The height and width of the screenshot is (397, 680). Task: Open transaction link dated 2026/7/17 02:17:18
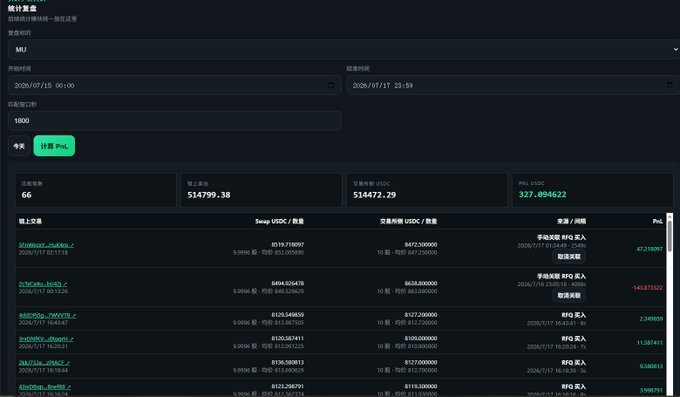[x=46, y=245]
